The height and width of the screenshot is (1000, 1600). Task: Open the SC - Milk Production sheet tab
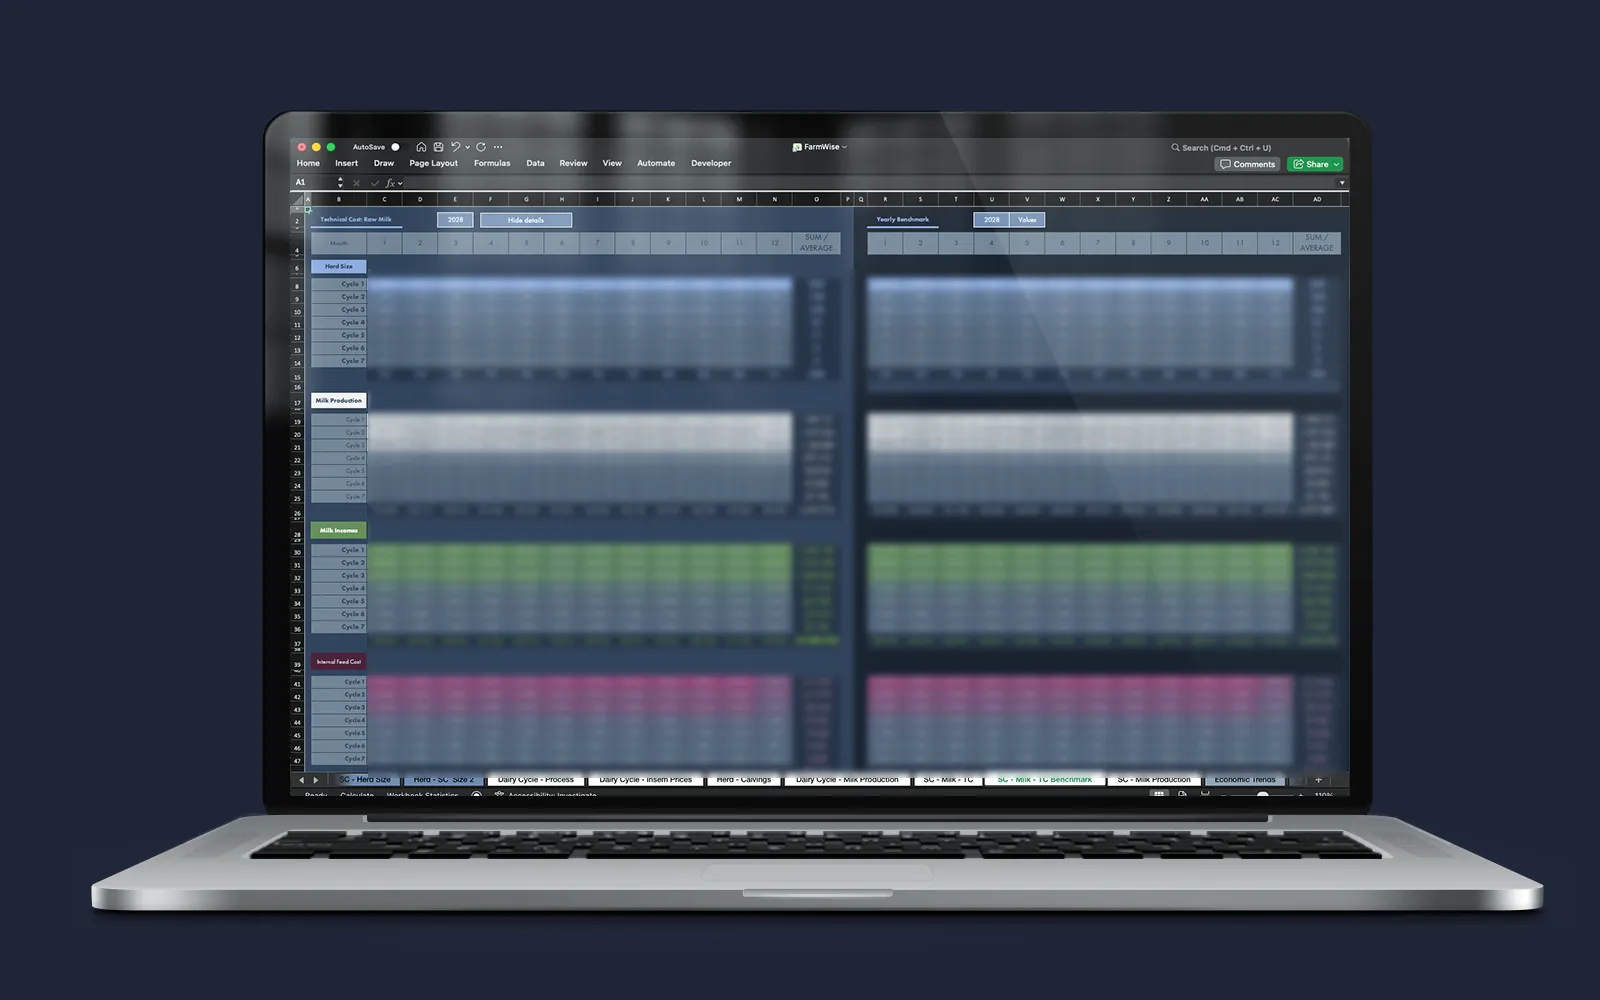pyautogui.click(x=1154, y=780)
